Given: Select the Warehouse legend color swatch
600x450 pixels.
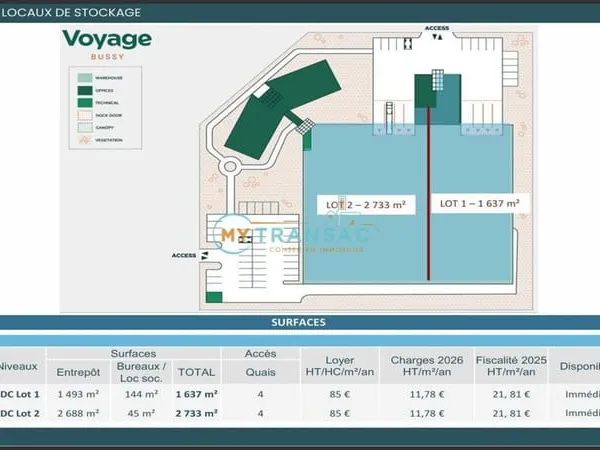Looking at the screenshot, I should [x=85, y=78].
